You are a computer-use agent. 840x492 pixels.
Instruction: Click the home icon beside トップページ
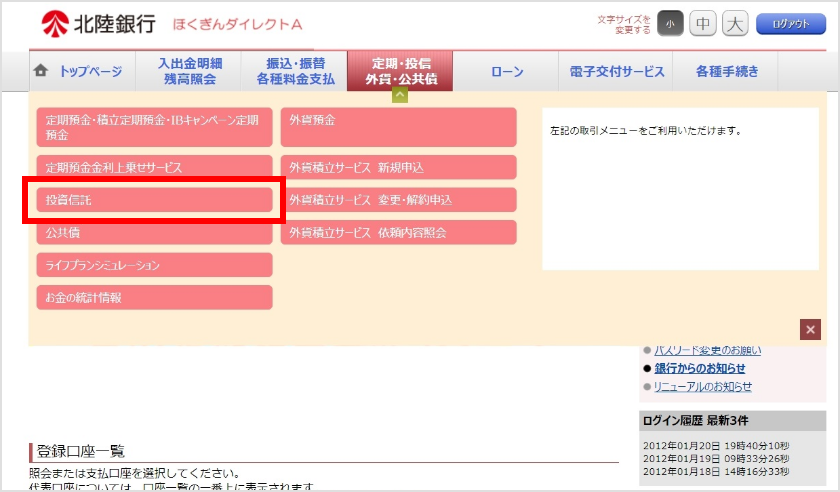coord(41,71)
